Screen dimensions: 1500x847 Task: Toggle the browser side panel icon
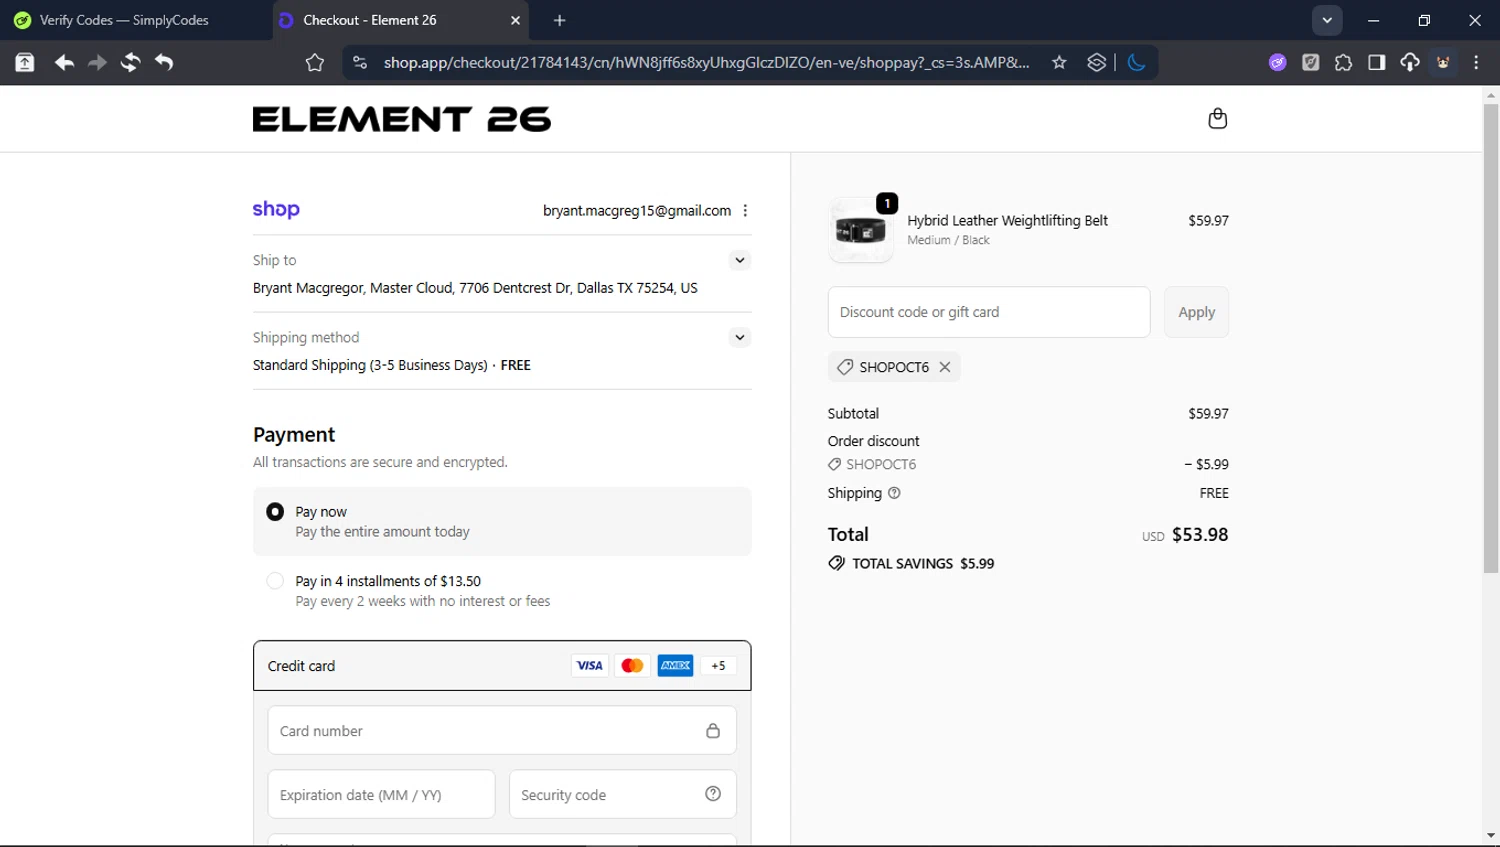coord(1376,63)
